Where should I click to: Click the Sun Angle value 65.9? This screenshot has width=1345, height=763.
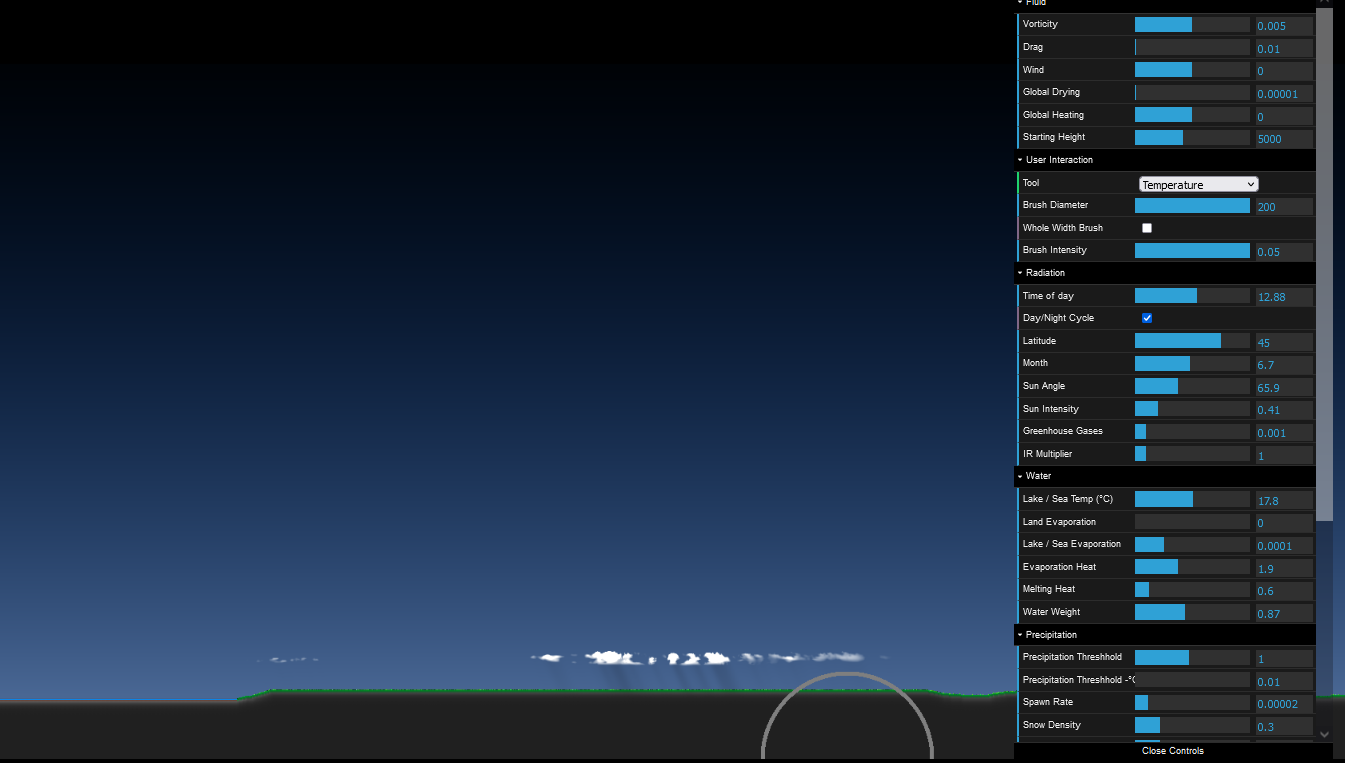click(x=1284, y=387)
